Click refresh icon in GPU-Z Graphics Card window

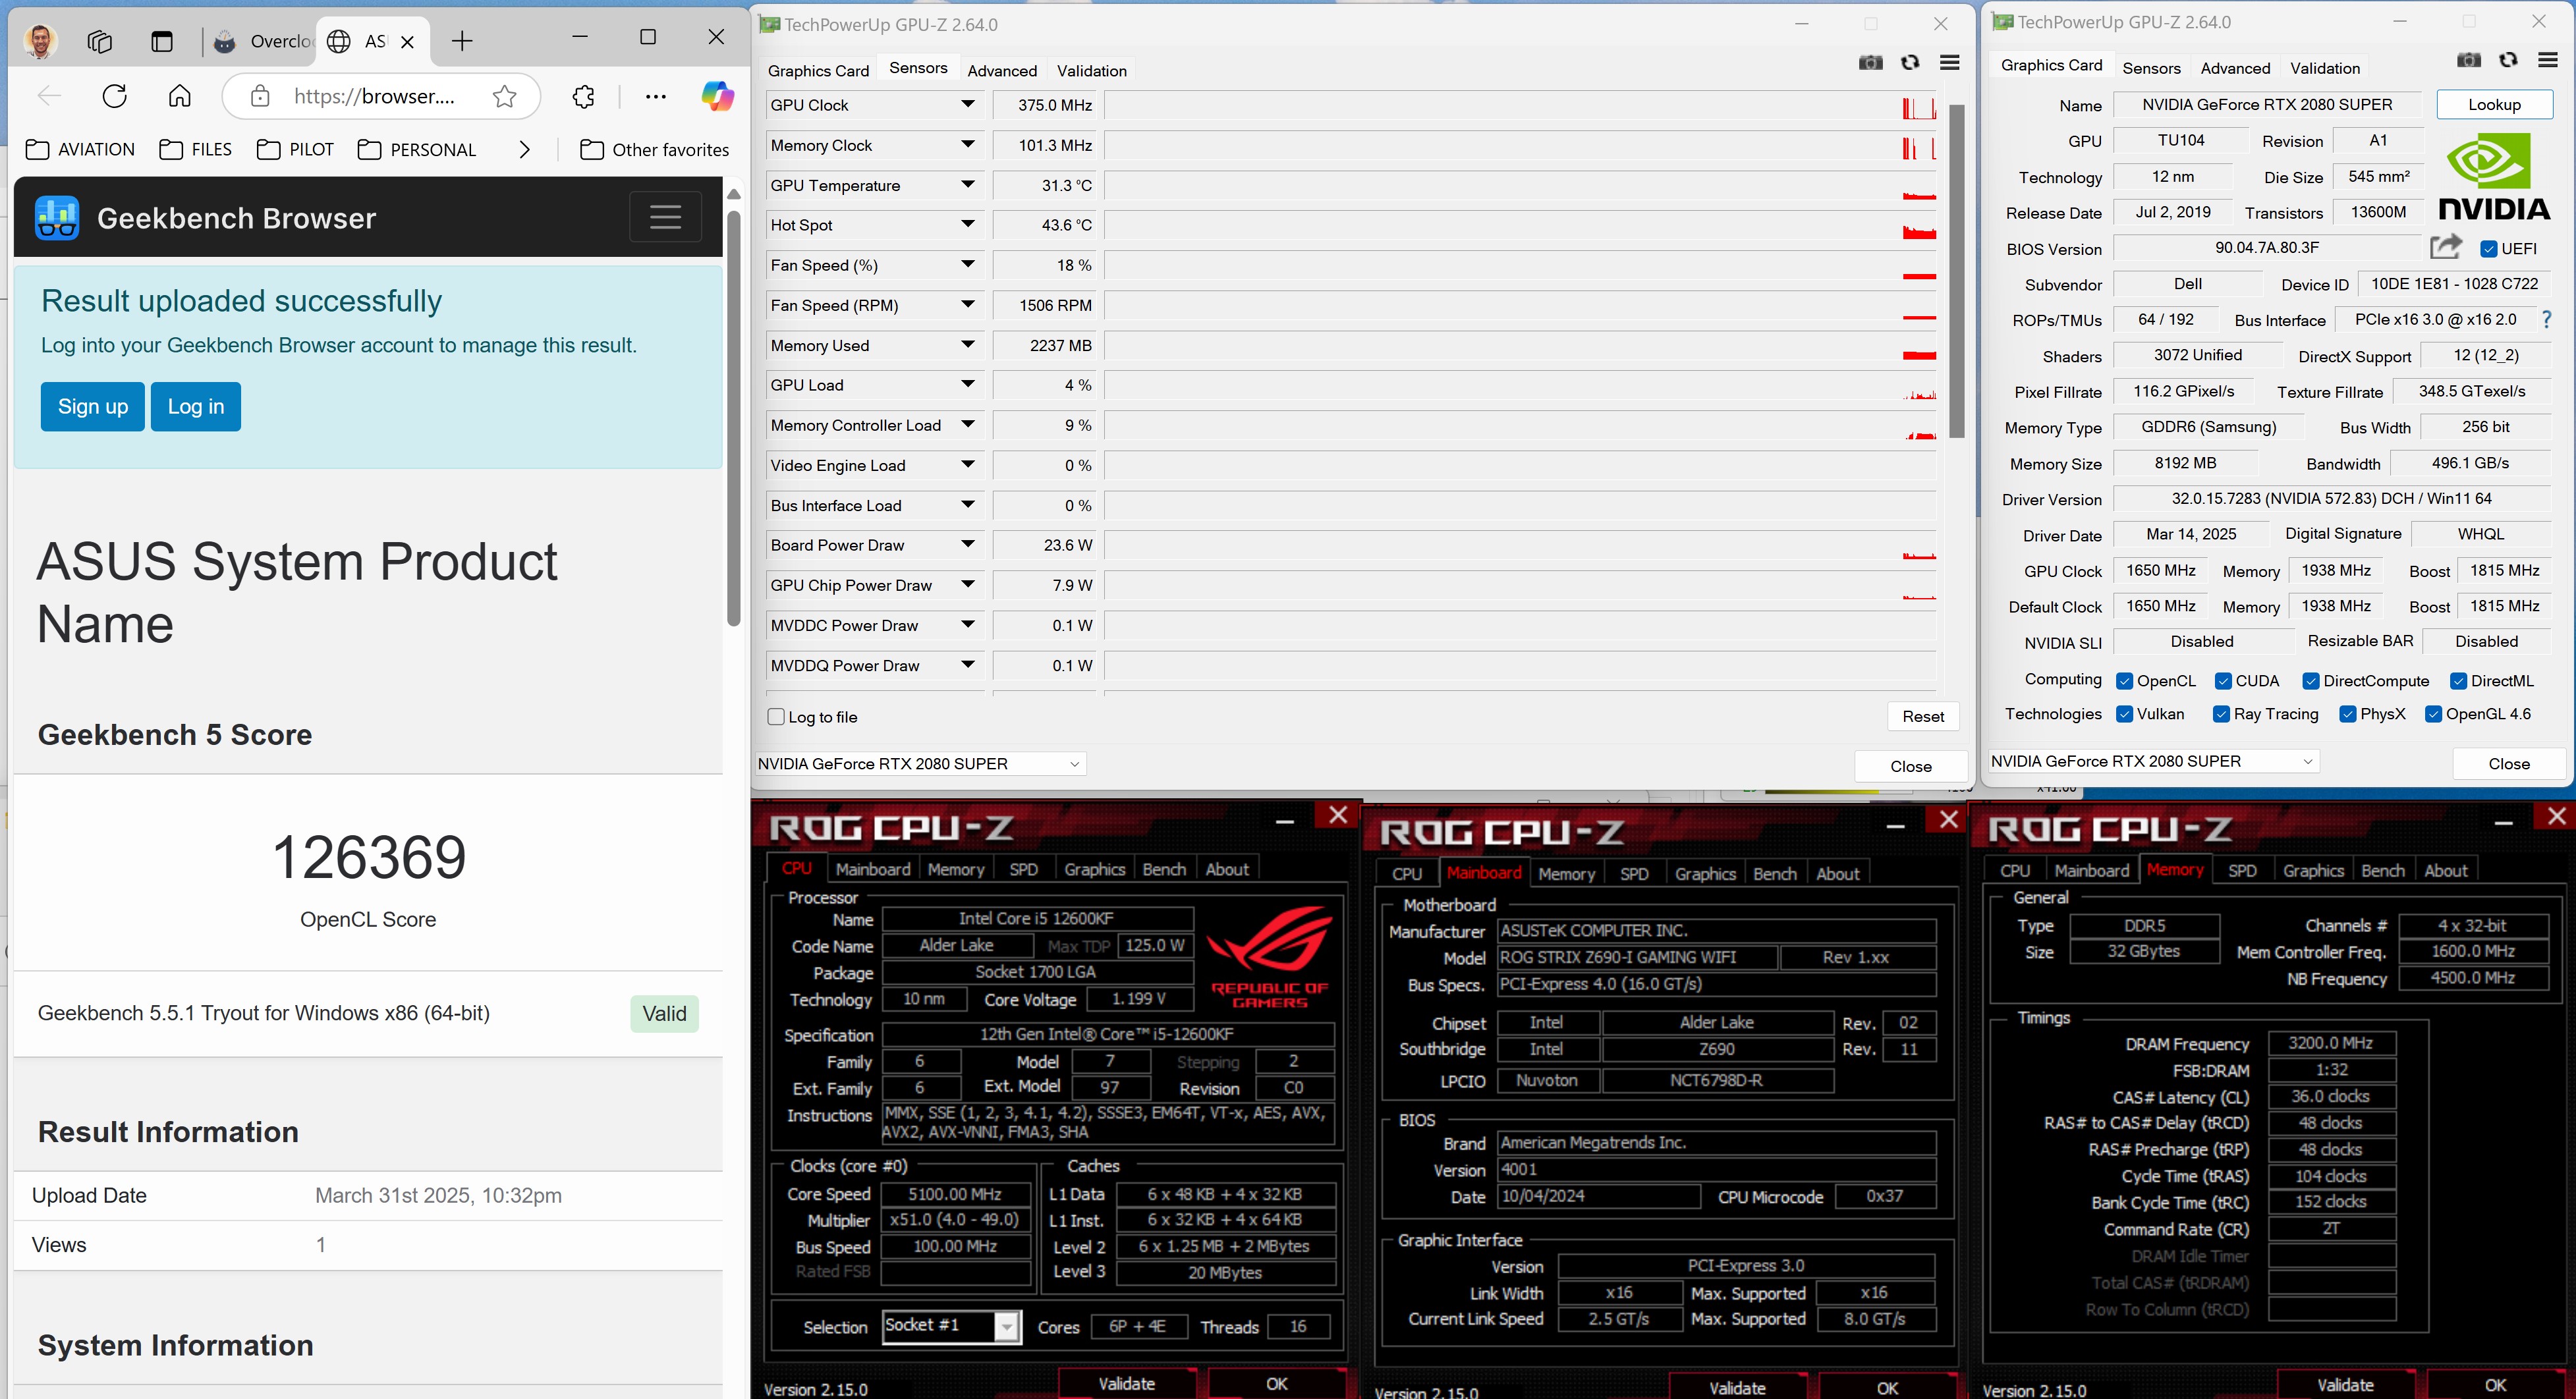pyautogui.click(x=2508, y=60)
